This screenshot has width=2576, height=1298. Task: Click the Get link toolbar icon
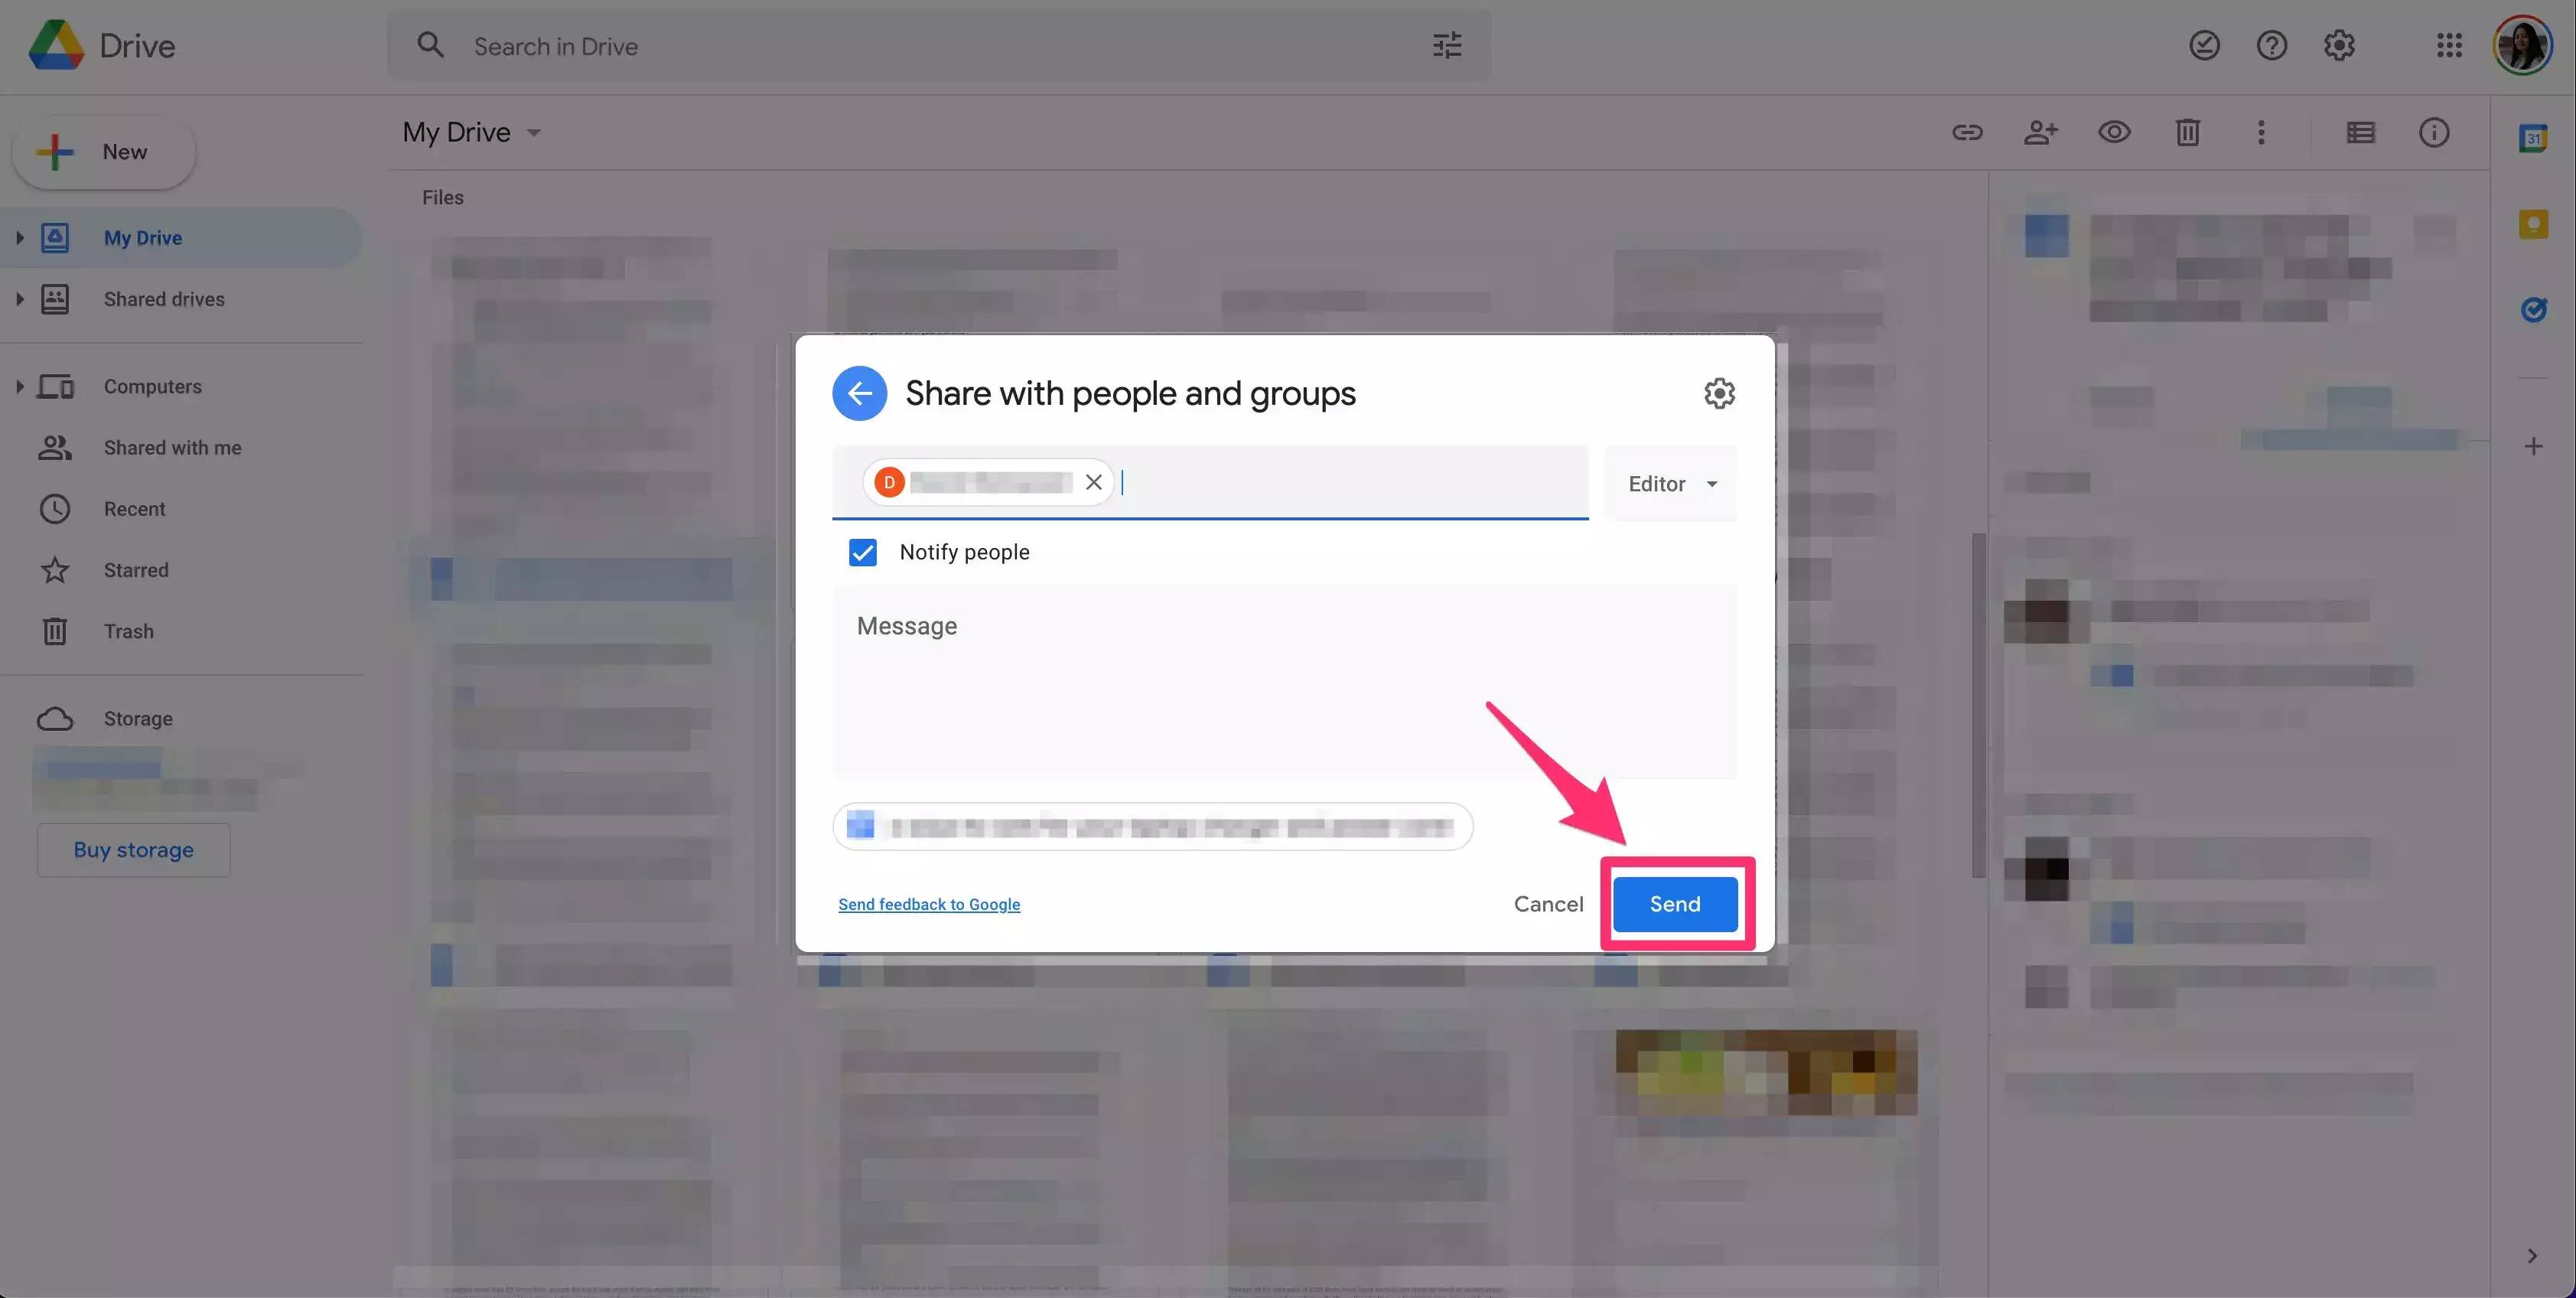tap(1967, 132)
